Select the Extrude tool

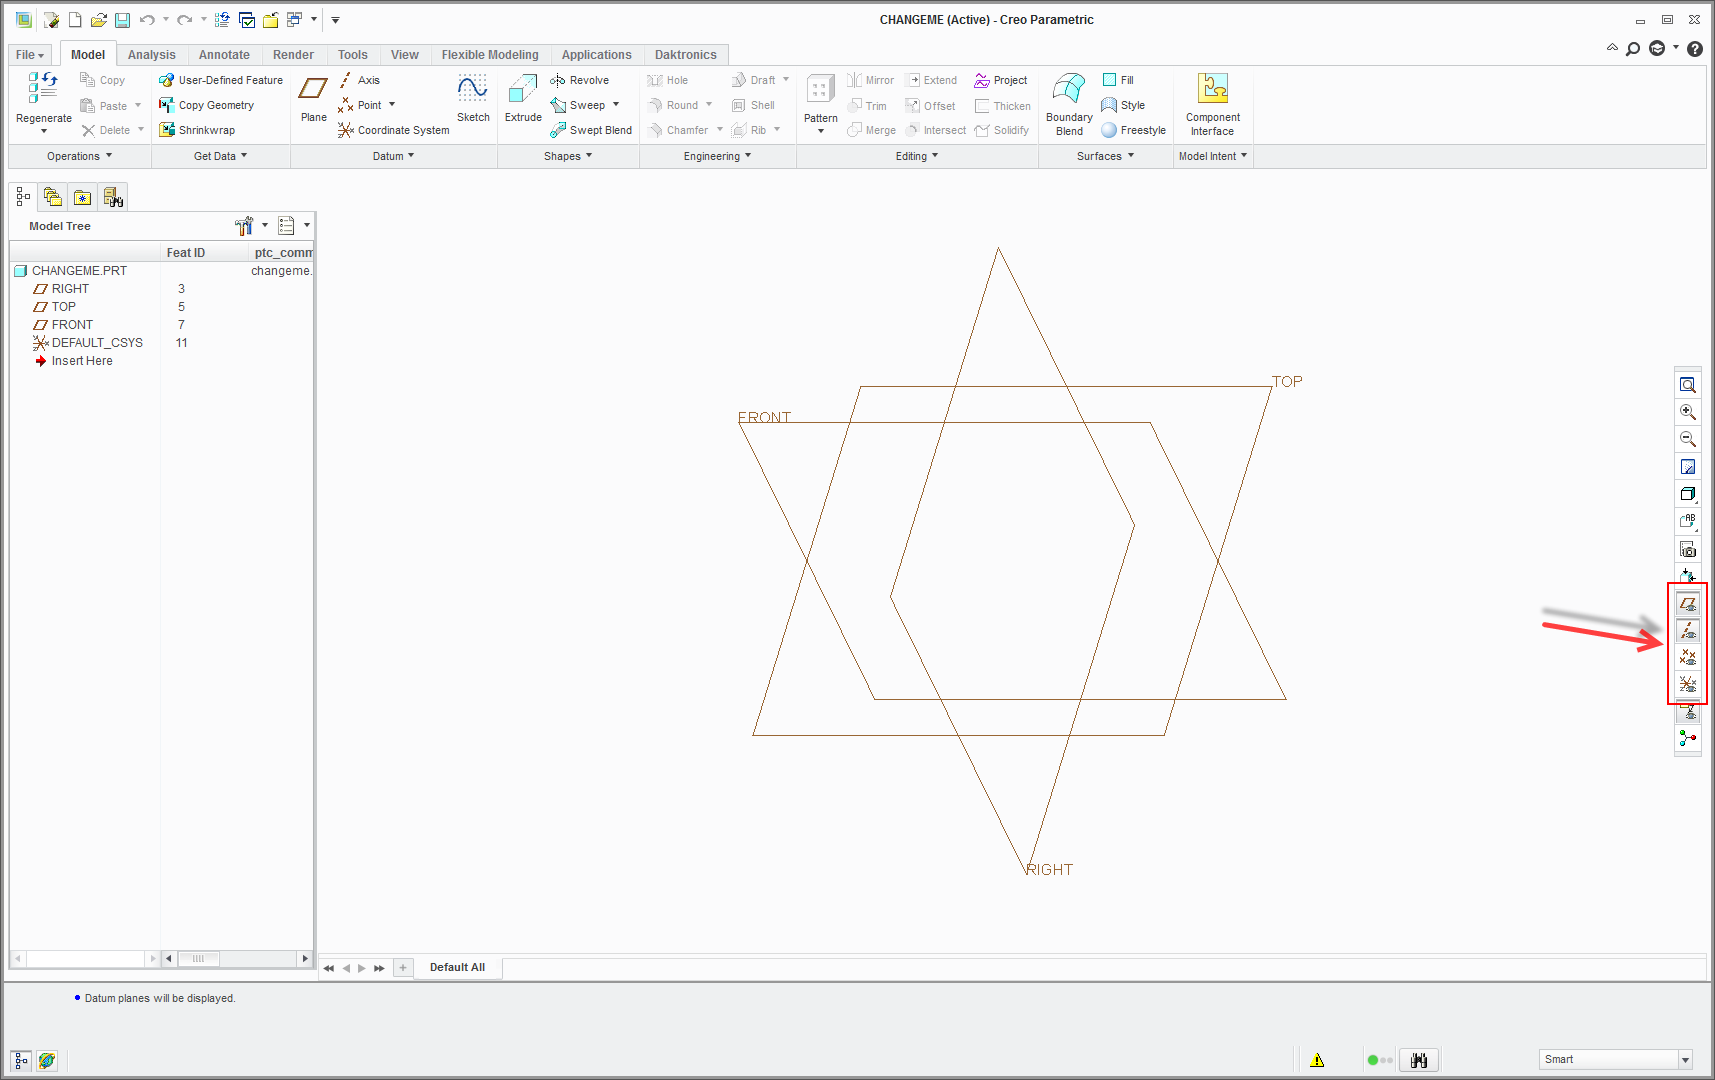click(x=523, y=98)
